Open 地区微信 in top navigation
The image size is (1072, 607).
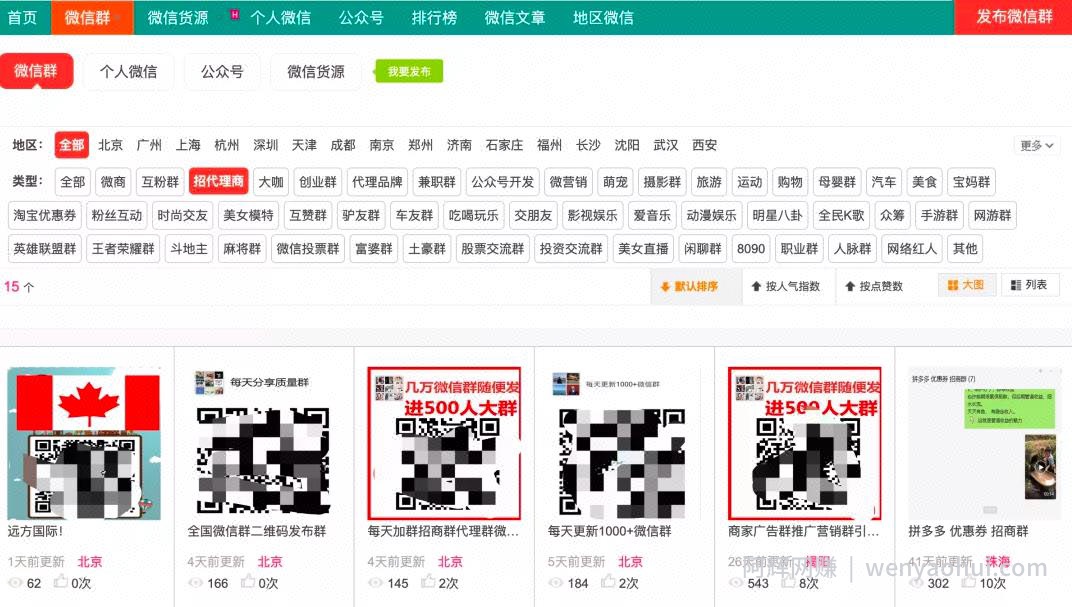click(x=603, y=17)
